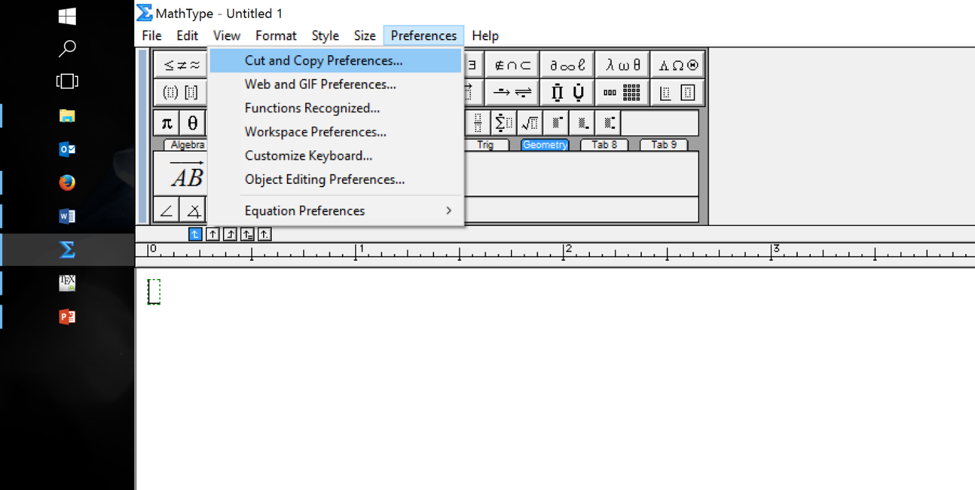The image size is (975, 490).
Task: Switch to the Trig tab
Action: [x=485, y=145]
